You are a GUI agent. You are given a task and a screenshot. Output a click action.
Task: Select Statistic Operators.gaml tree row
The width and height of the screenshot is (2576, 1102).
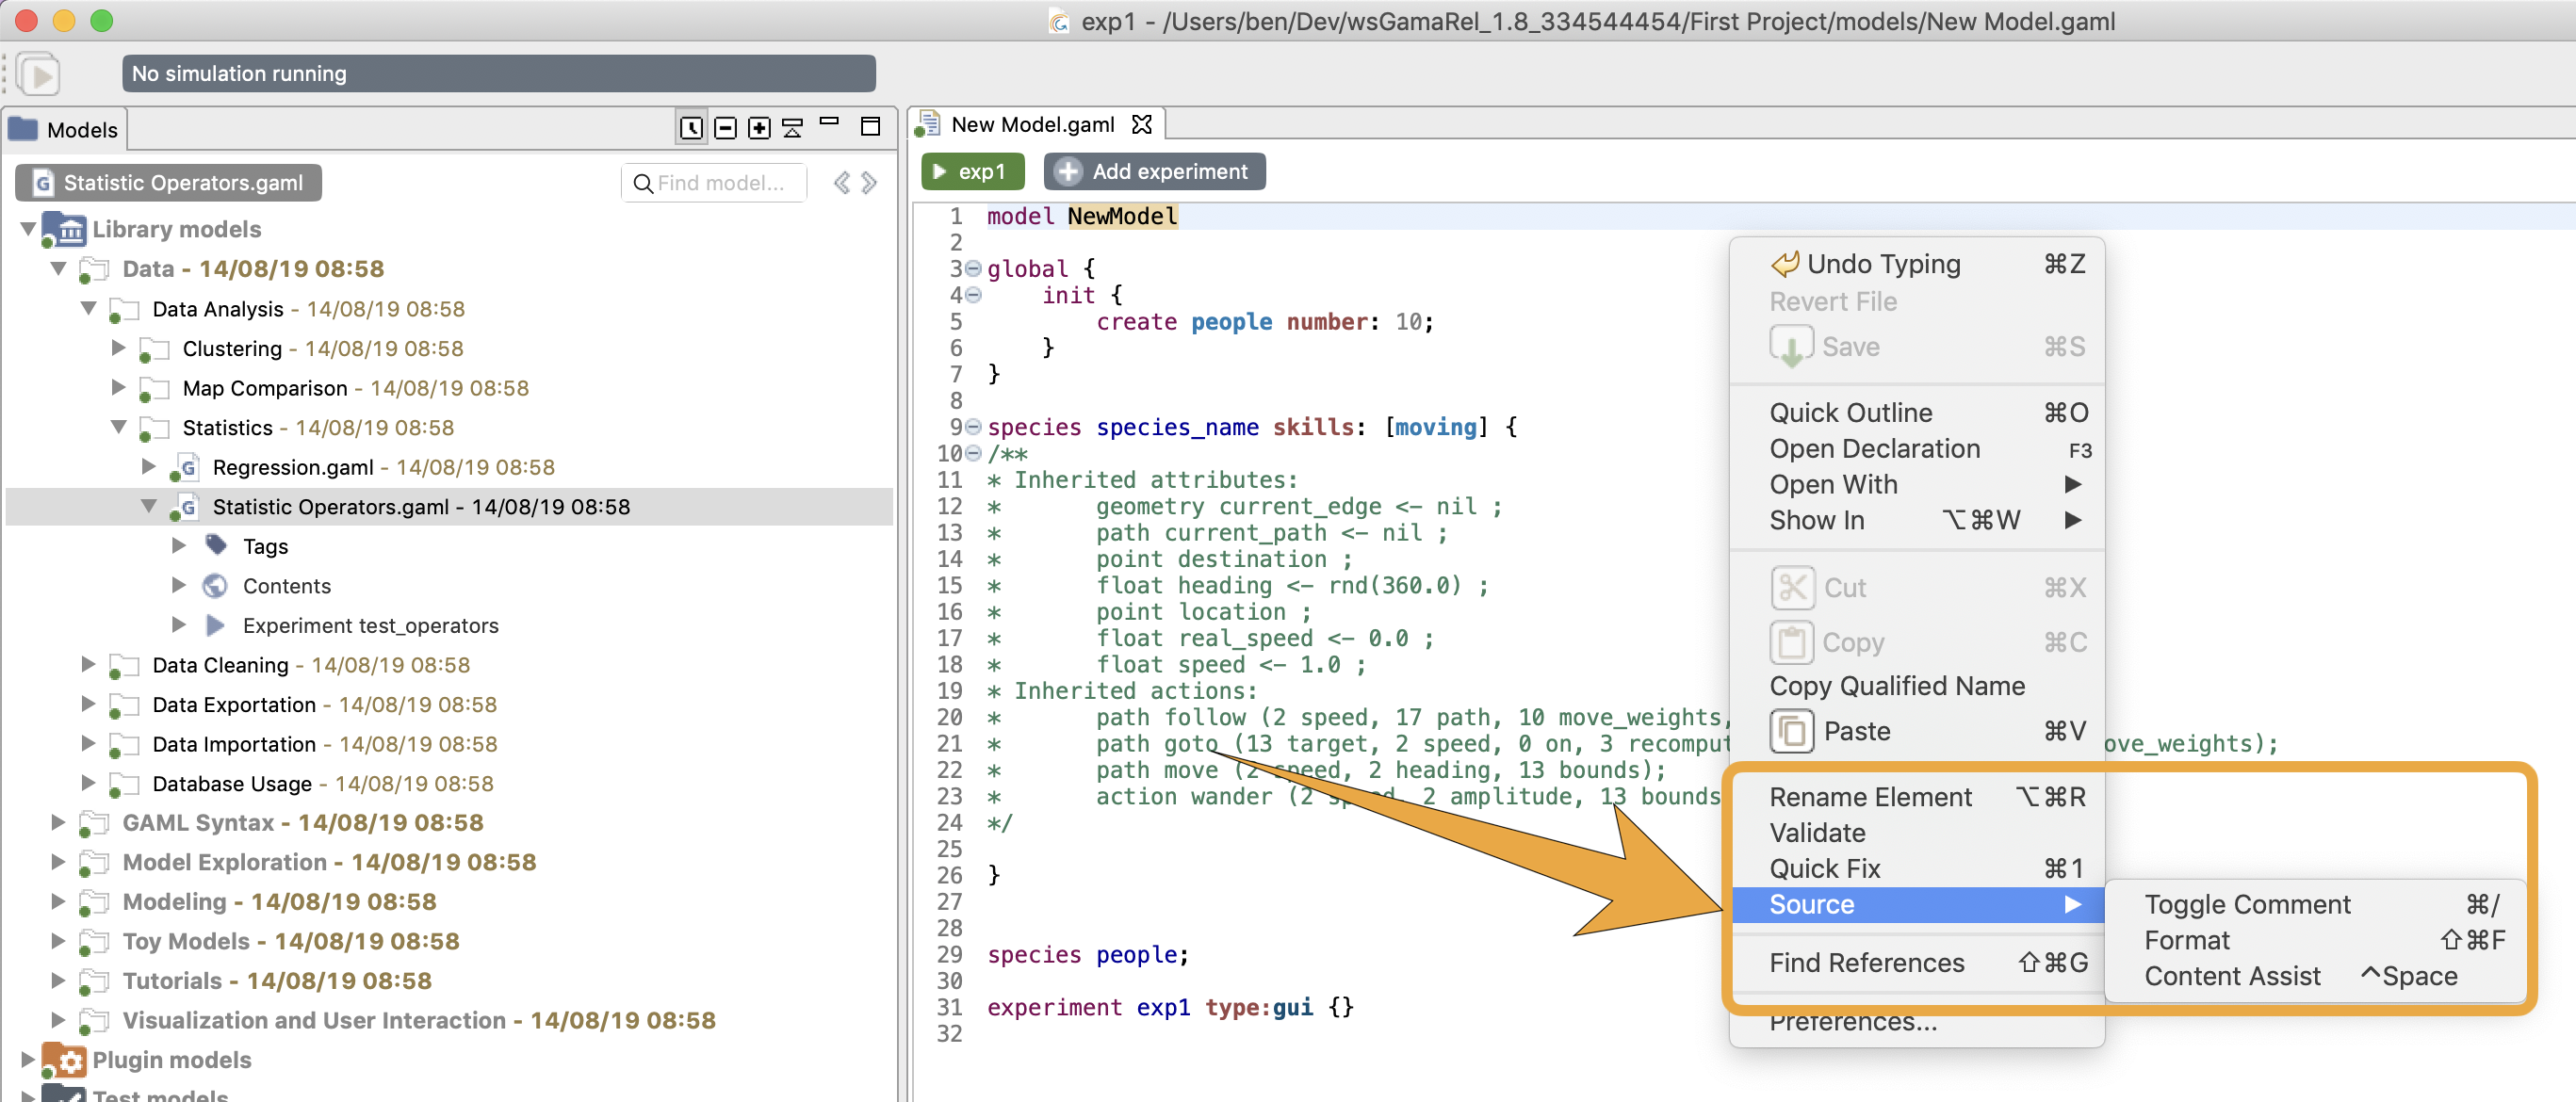click(x=450, y=507)
